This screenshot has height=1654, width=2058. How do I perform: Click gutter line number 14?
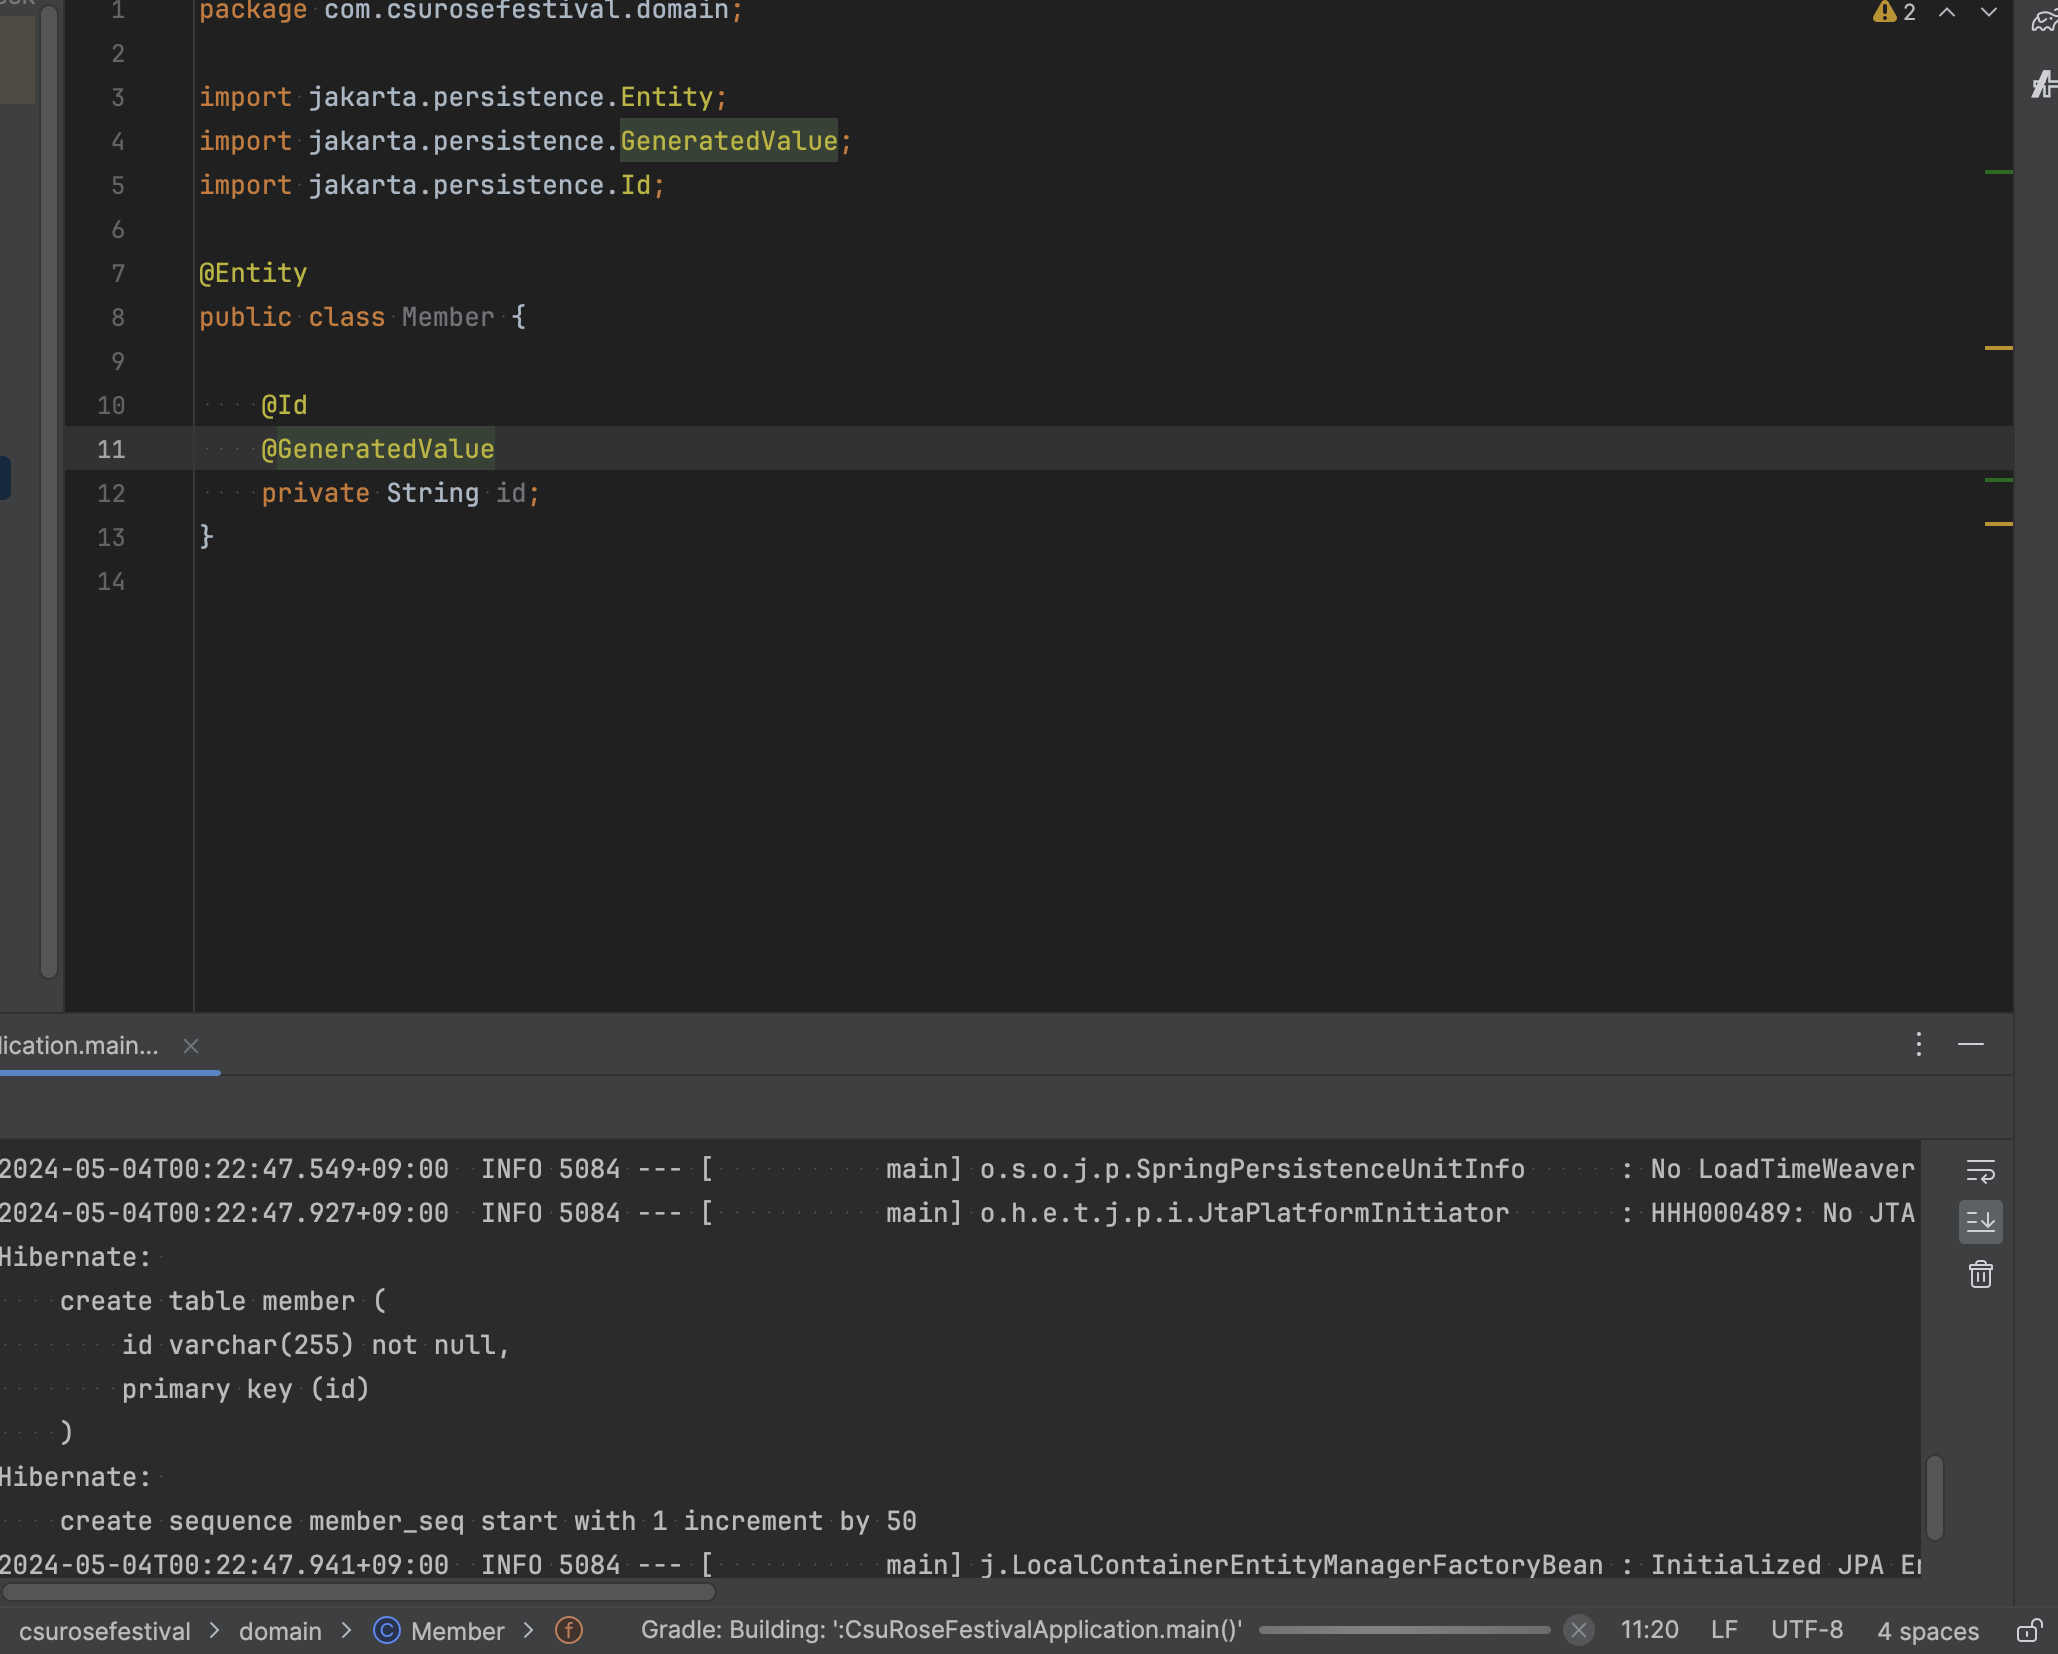[x=111, y=581]
